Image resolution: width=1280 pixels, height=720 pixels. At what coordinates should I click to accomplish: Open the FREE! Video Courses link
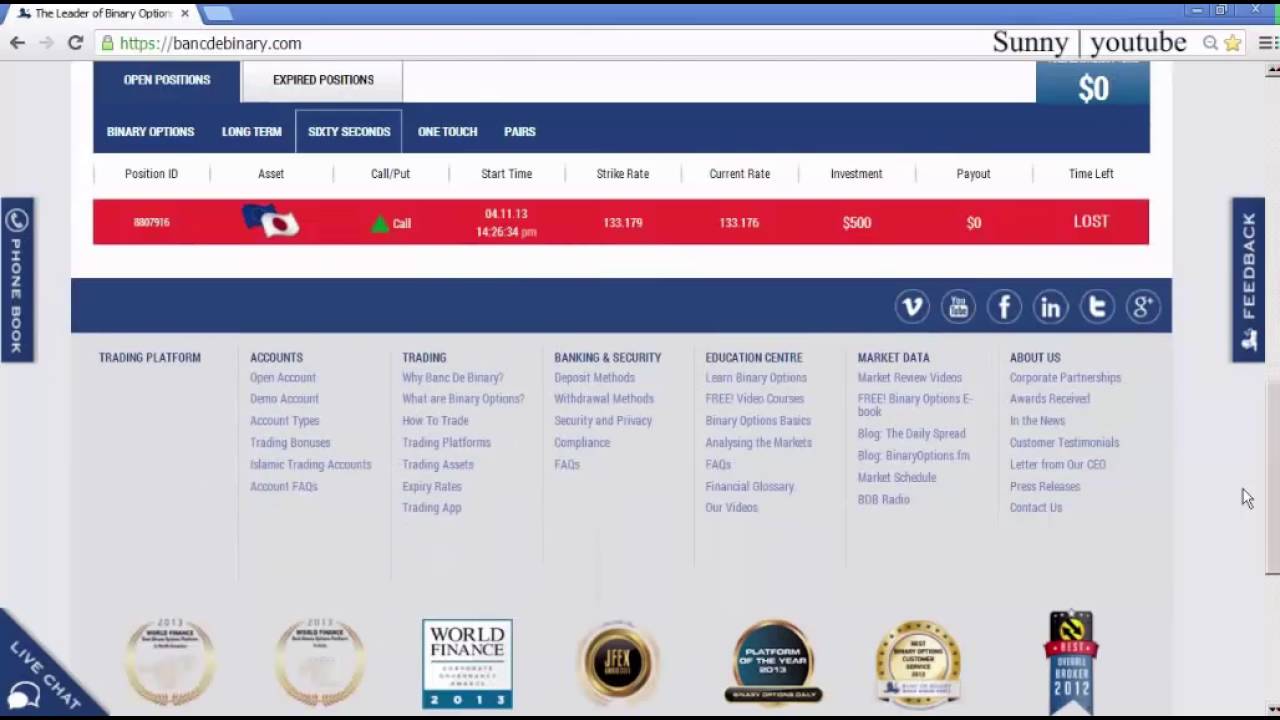pos(755,398)
